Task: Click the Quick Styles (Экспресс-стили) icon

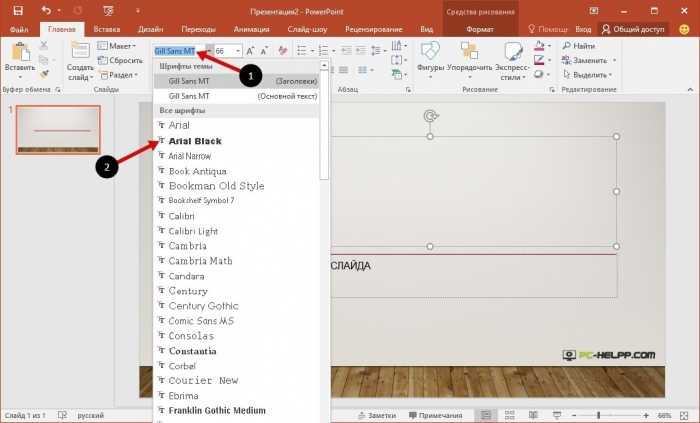Action: [513, 51]
